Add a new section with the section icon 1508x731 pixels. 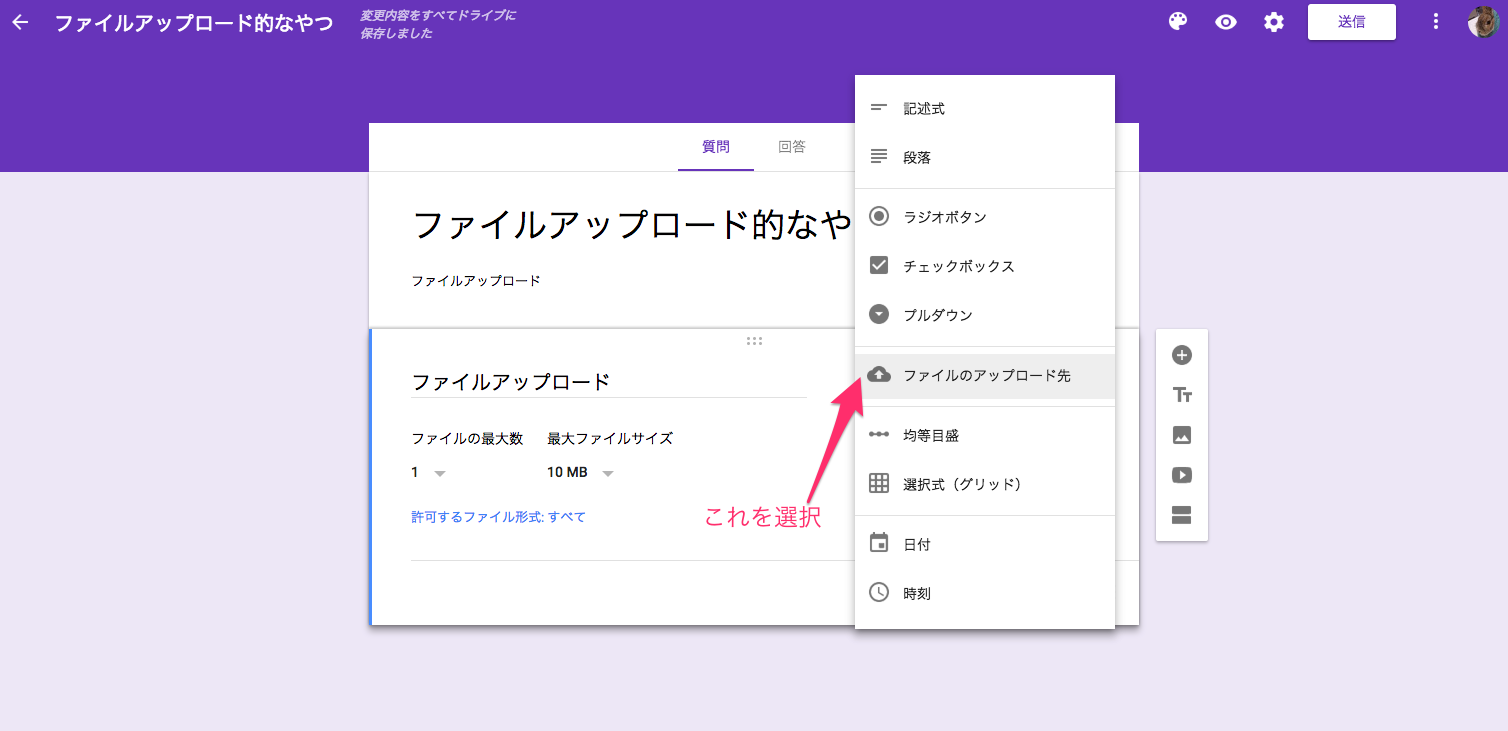(x=1181, y=515)
